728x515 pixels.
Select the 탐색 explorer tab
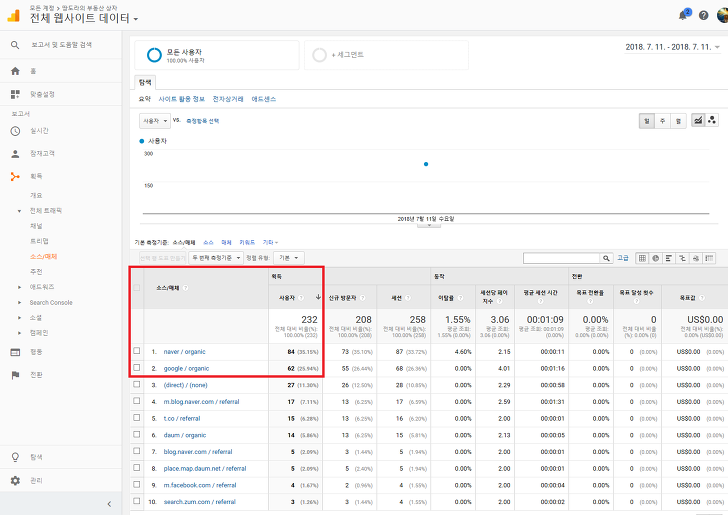145,83
